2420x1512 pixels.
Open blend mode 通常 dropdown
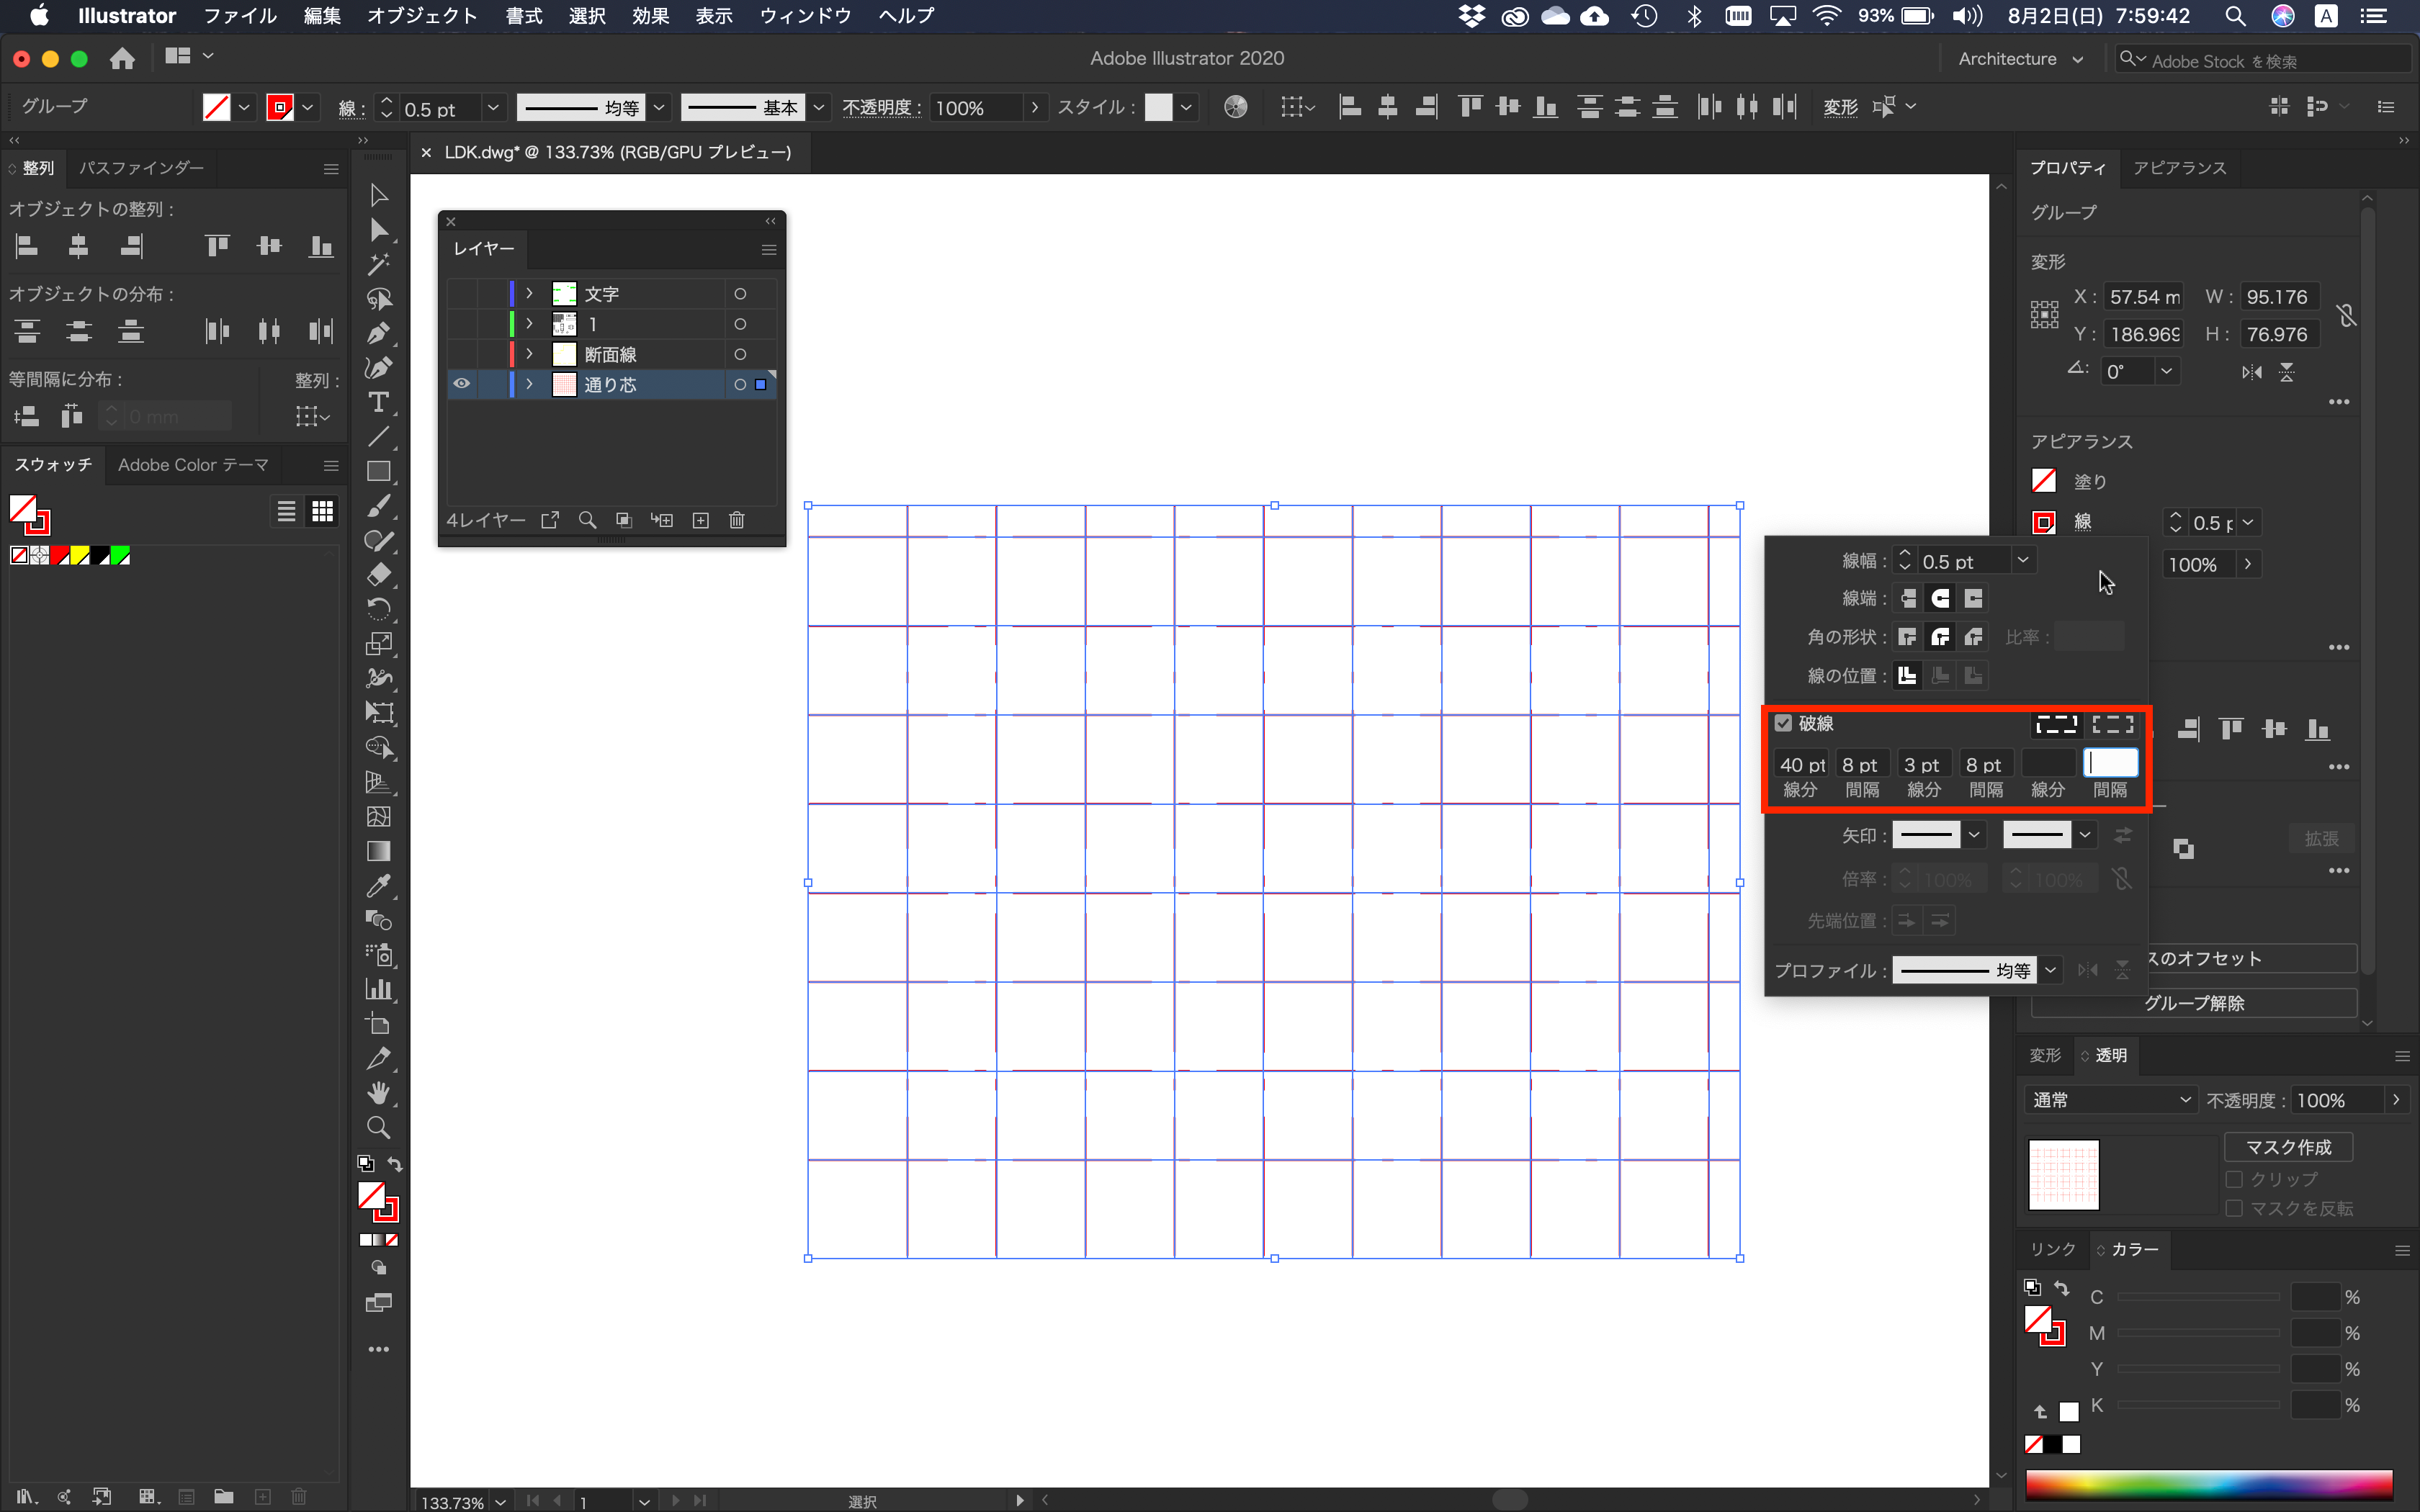click(x=2111, y=1100)
